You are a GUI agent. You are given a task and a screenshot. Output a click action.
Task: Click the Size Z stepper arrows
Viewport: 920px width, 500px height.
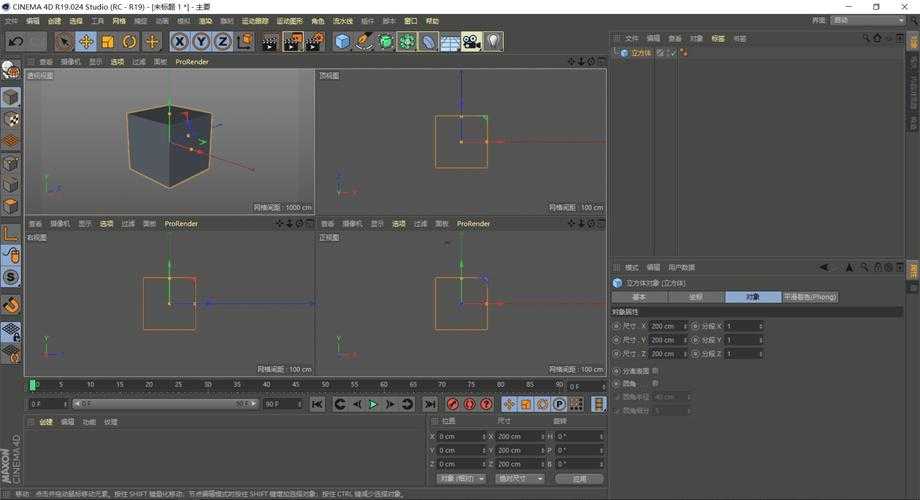[685, 354]
